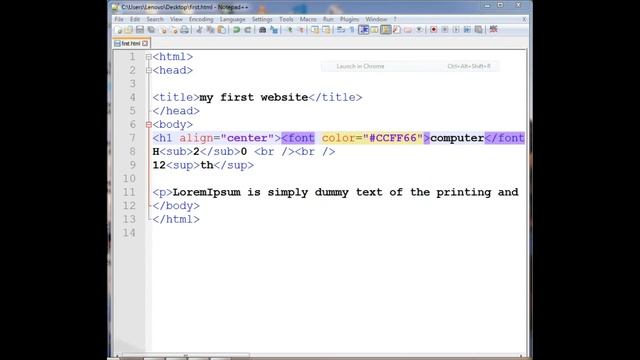
Task: Click the #CCFF66 color value in code
Action: tap(392, 138)
